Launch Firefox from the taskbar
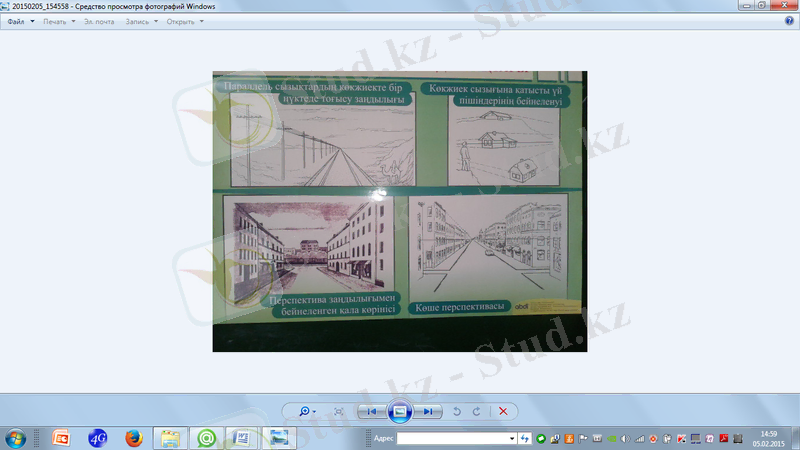Image resolution: width=800 pixels, height=450 pixels. [x=135, y=437]
